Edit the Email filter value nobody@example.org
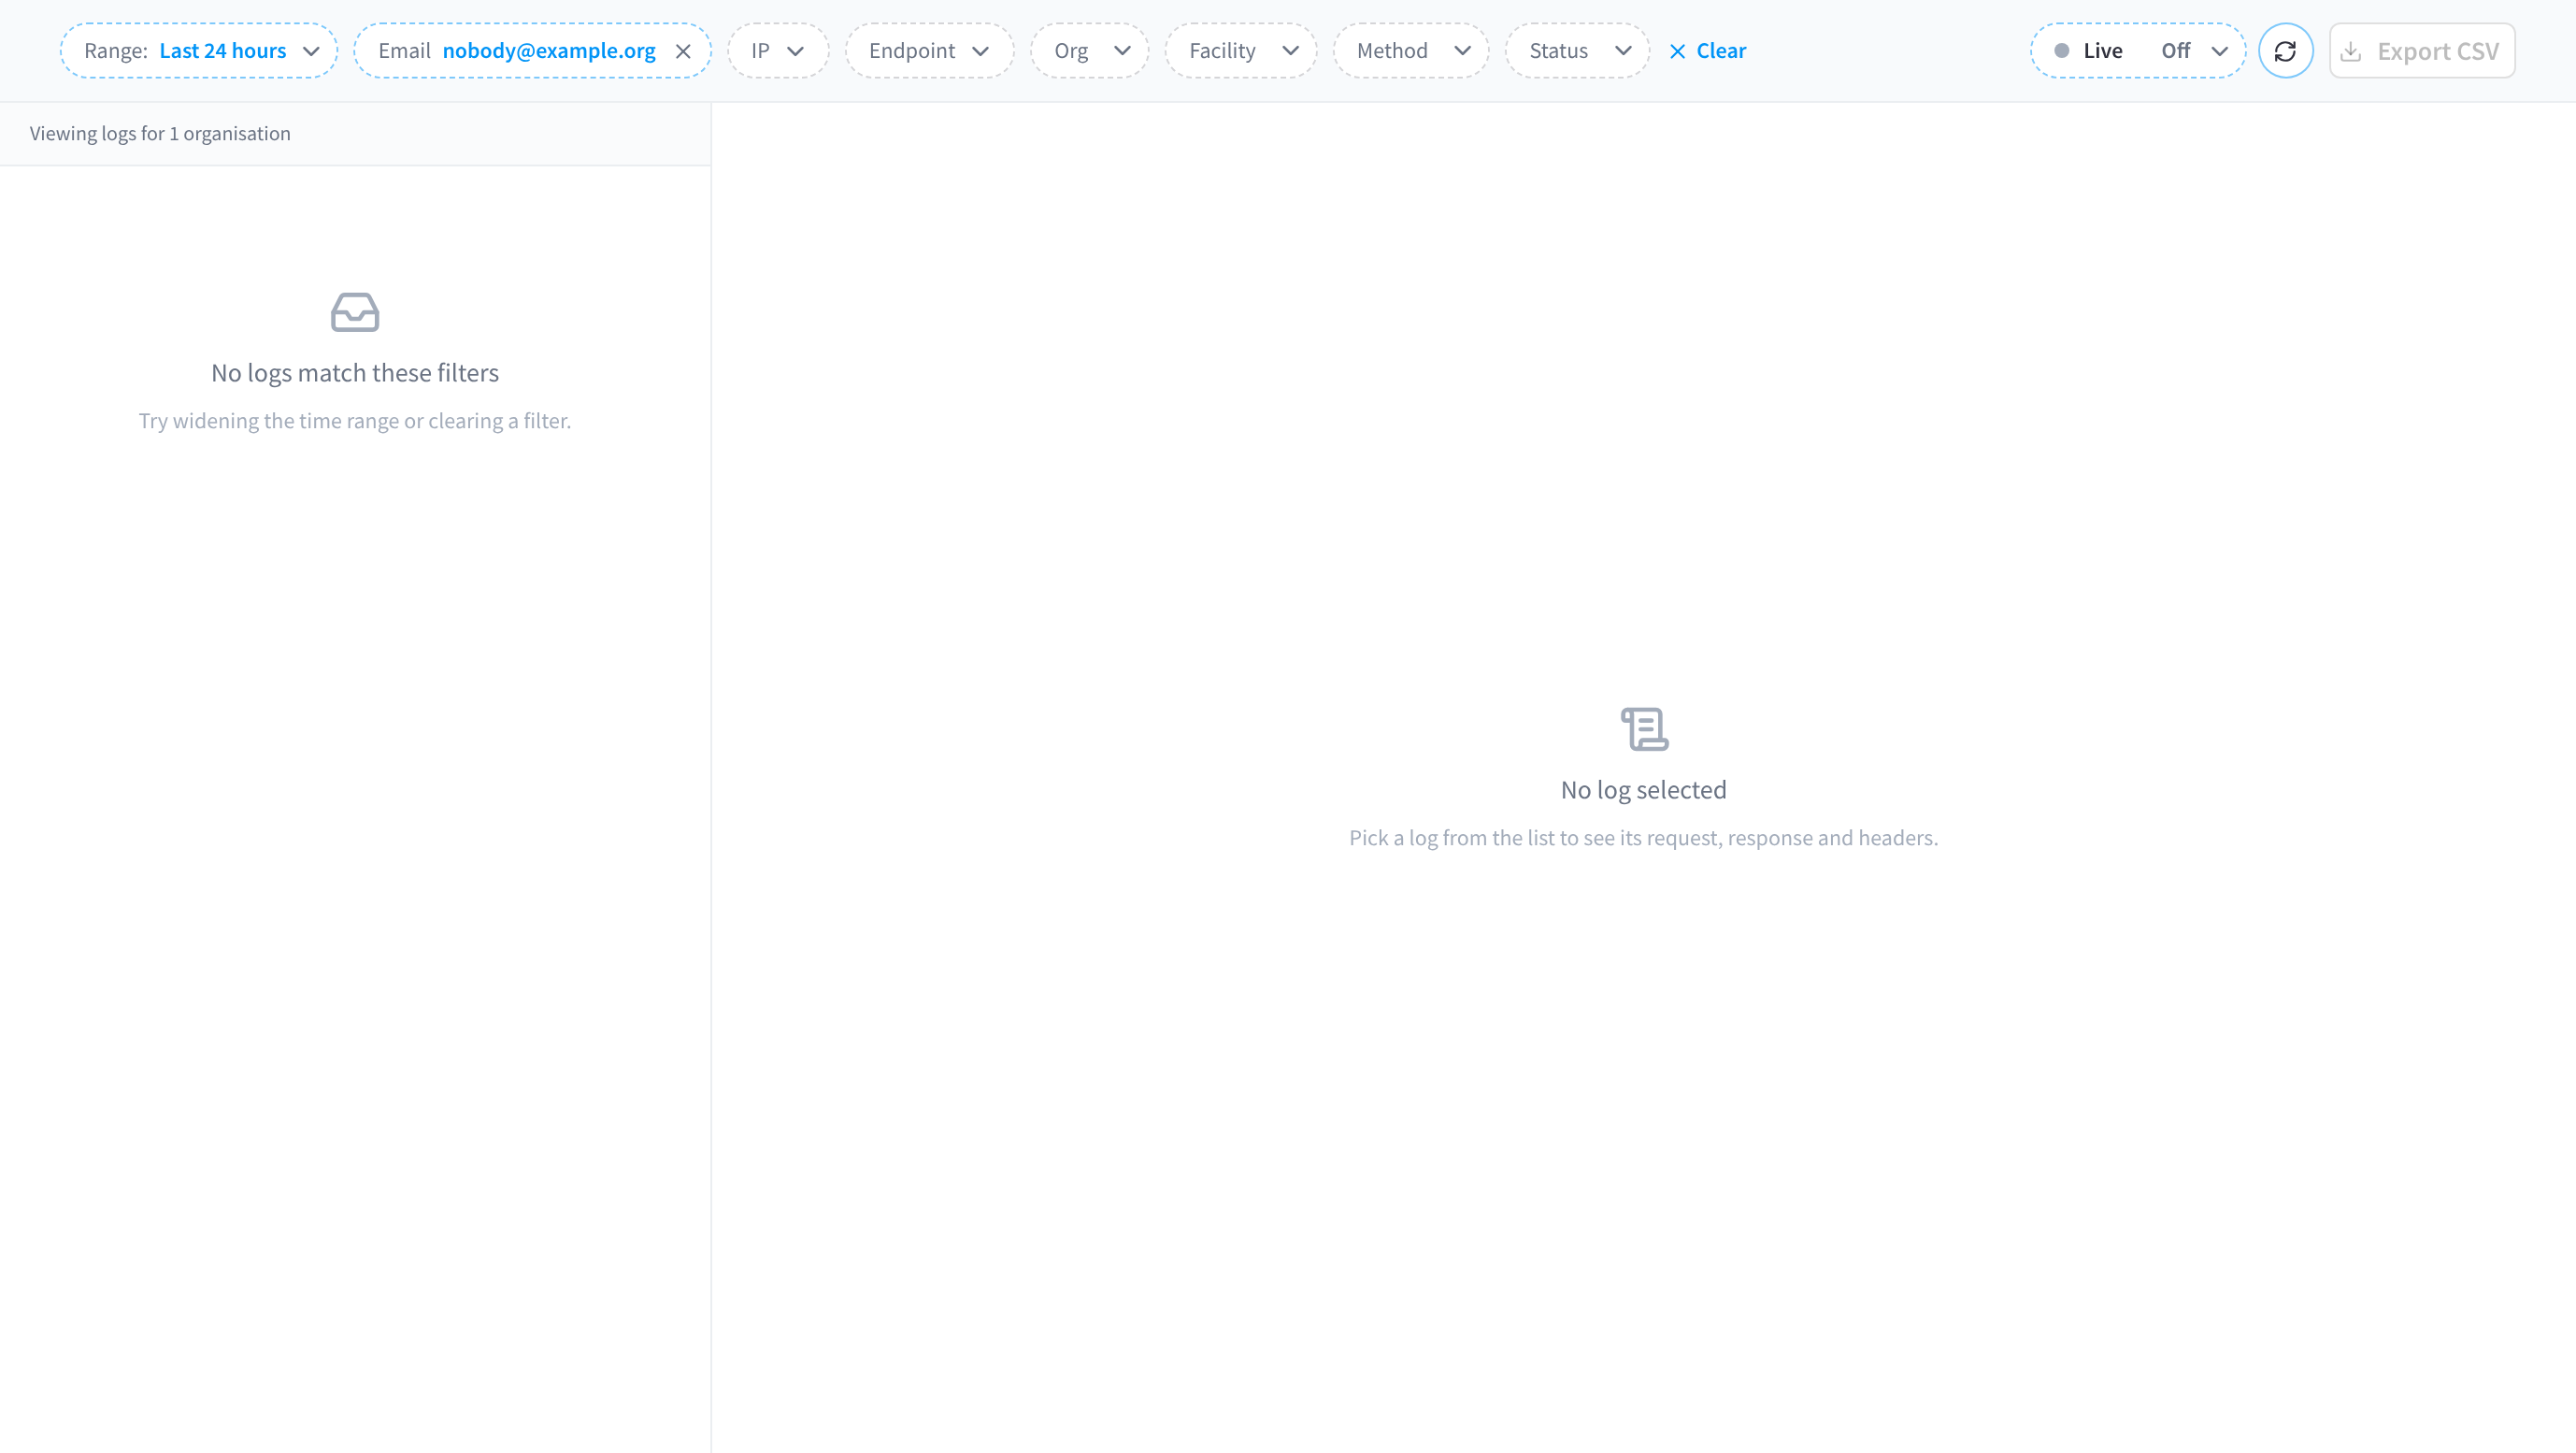Image resolution: width=2576 pixels, height=1453 pixels. pyautogui.click(x=548, y=51)
